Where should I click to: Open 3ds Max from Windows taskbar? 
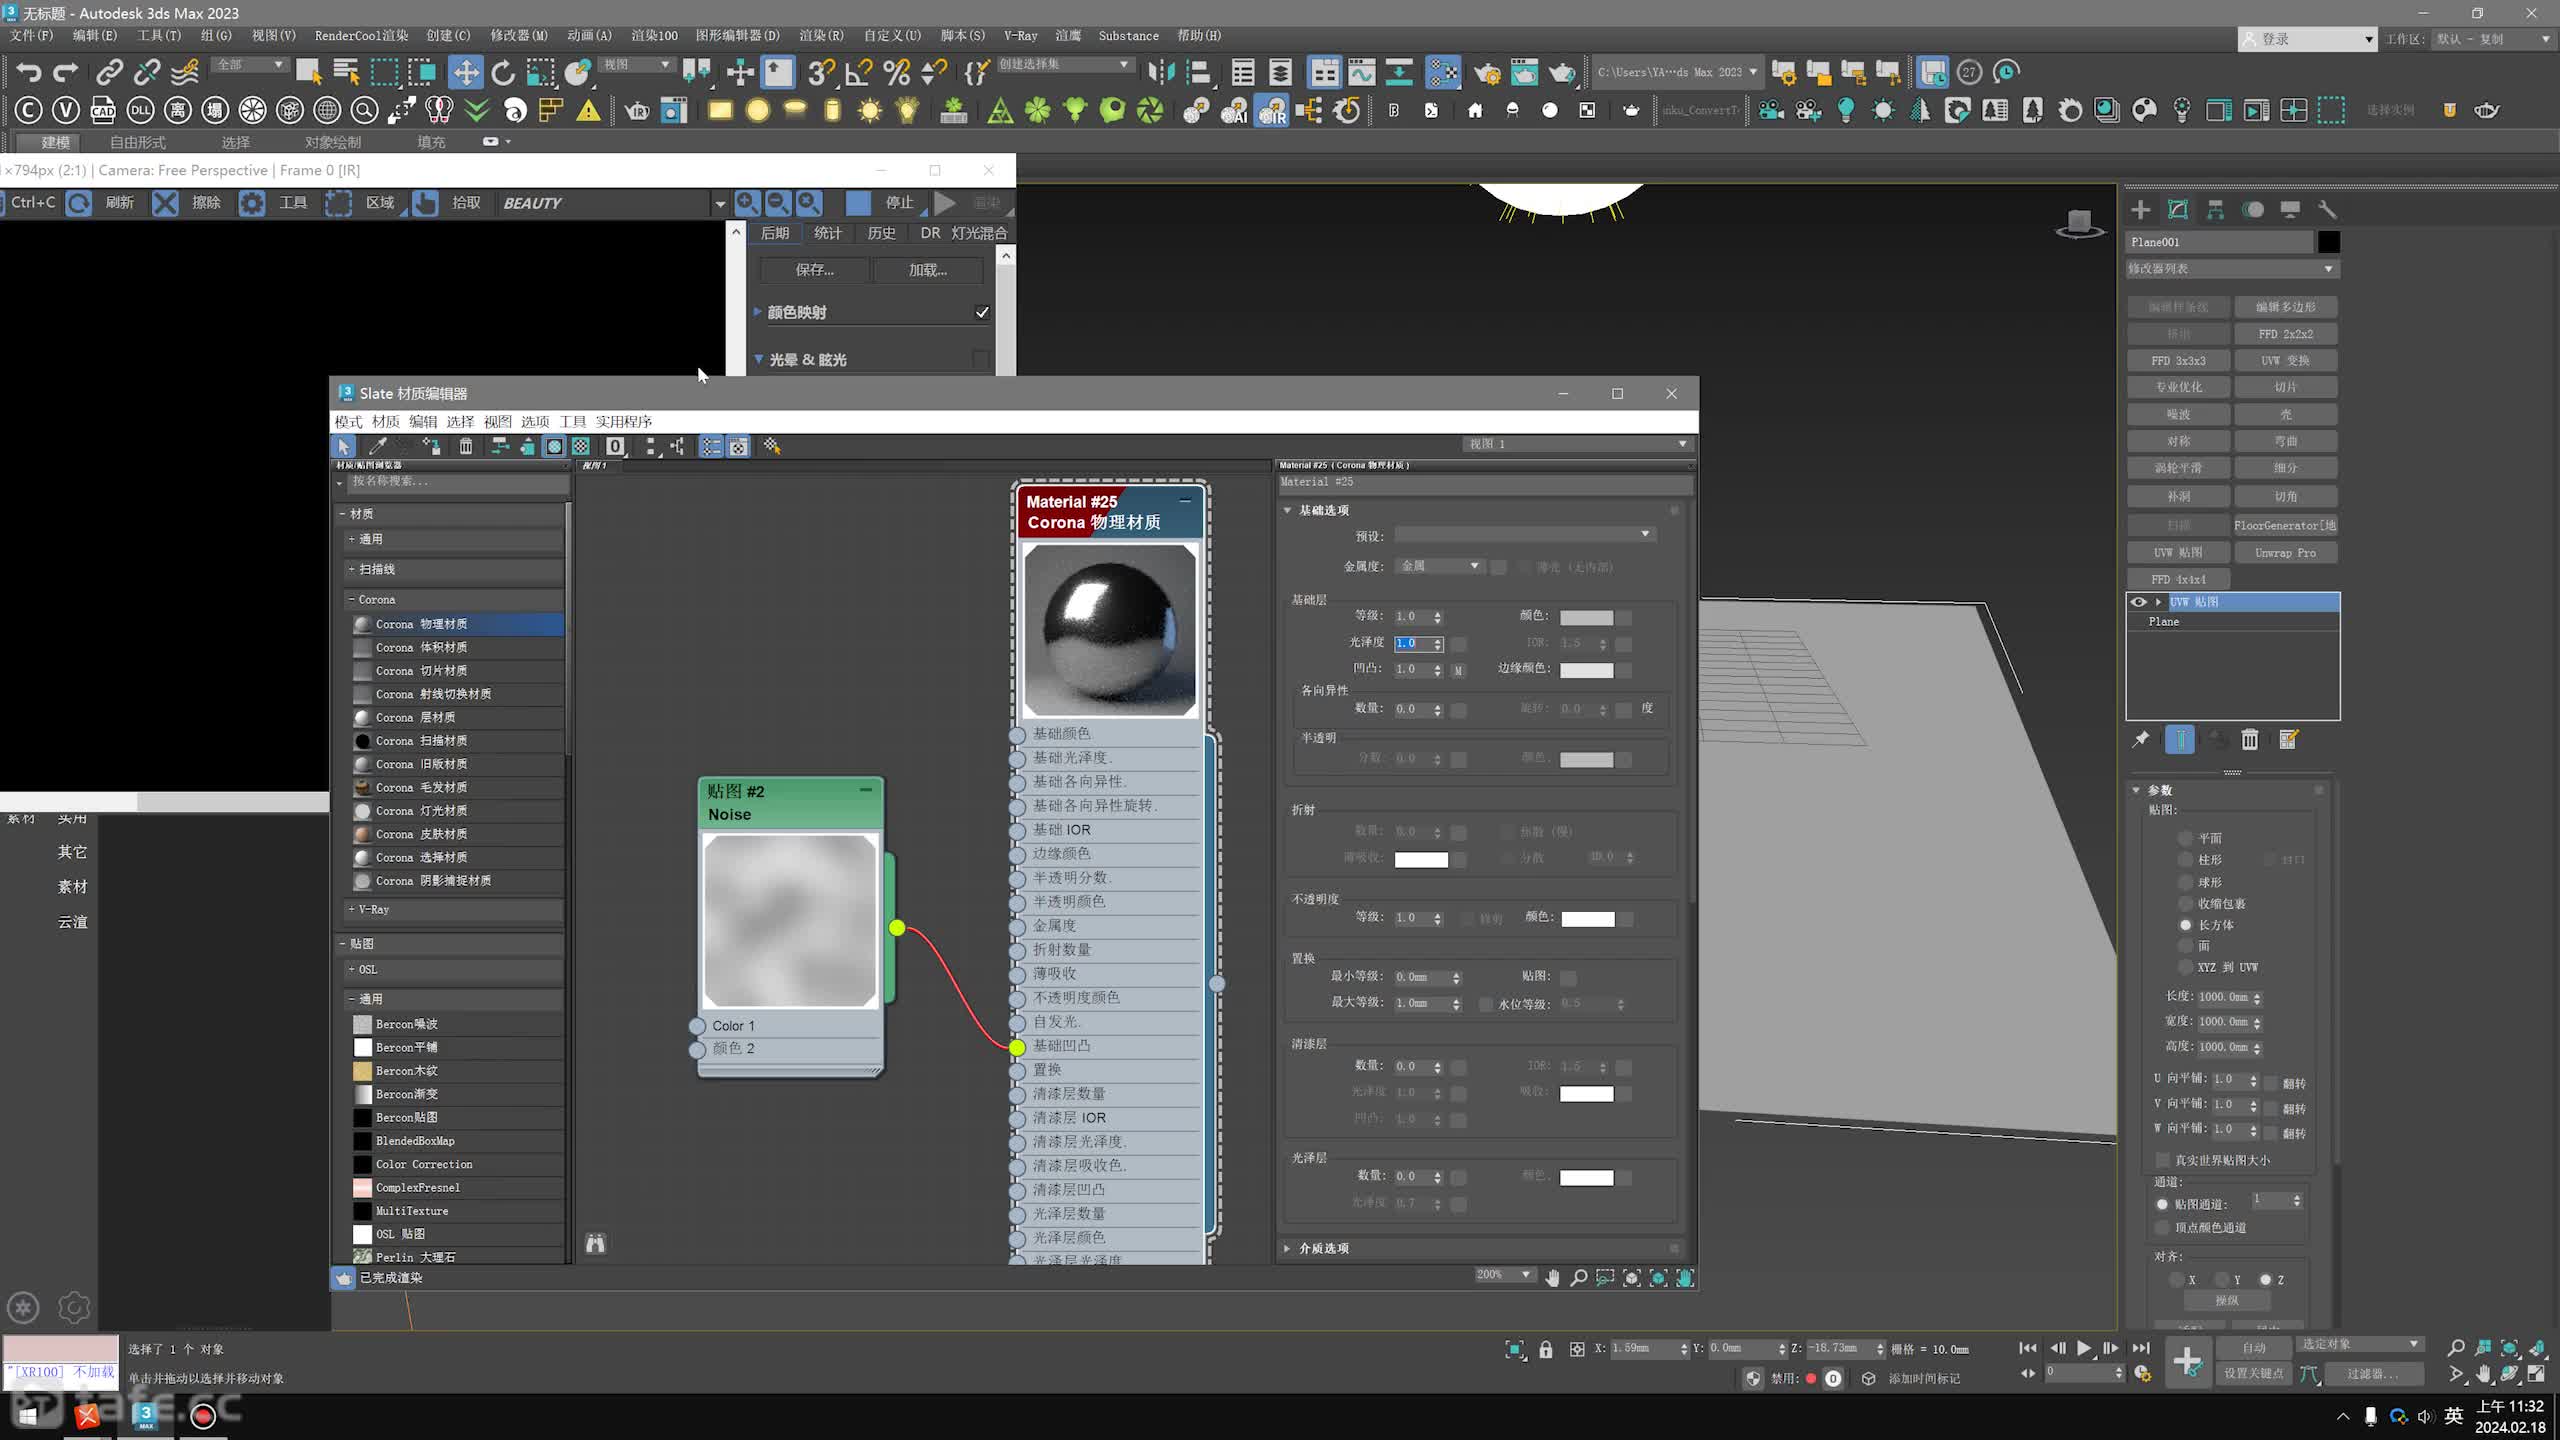pyautogui.click(x=146, y=1415)
